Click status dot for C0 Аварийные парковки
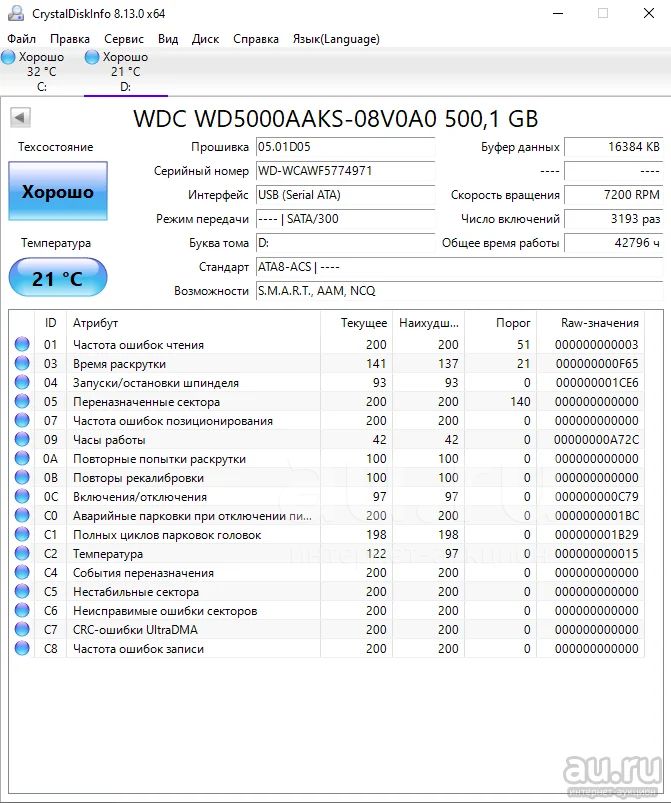This screenshot has width=671, height=803. pos(22,515)
